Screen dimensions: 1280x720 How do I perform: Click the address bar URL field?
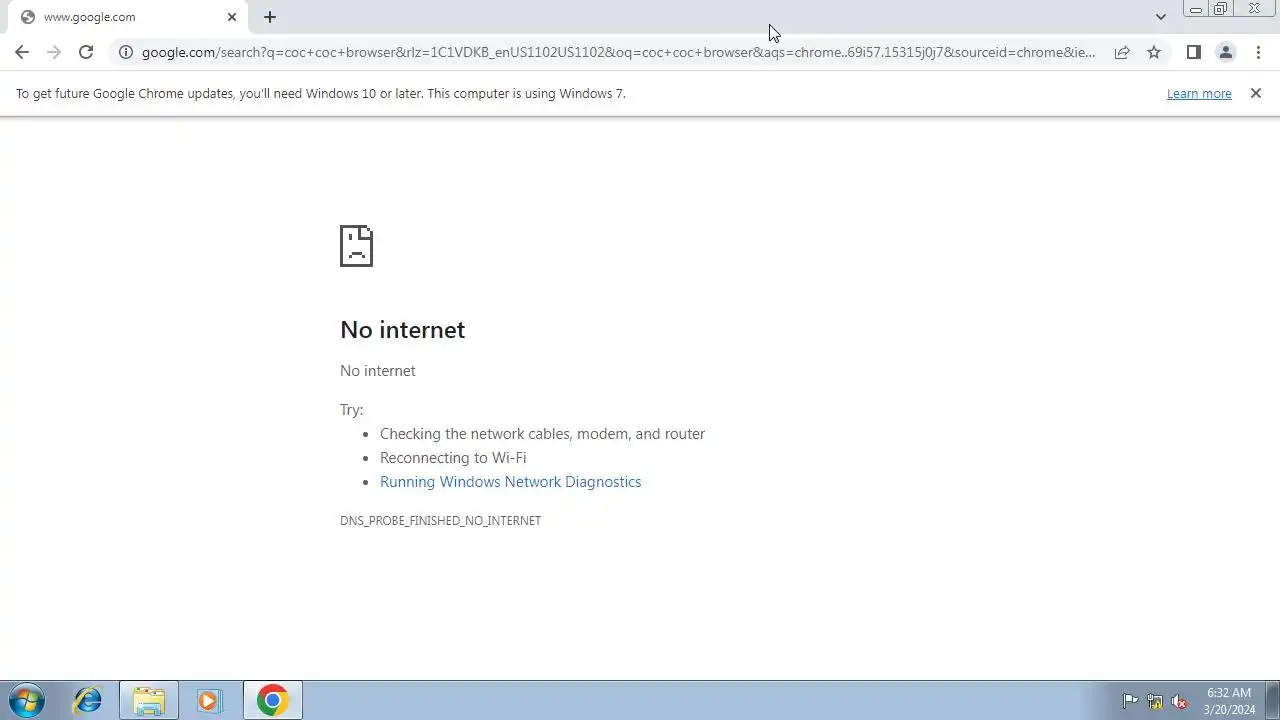618,52
